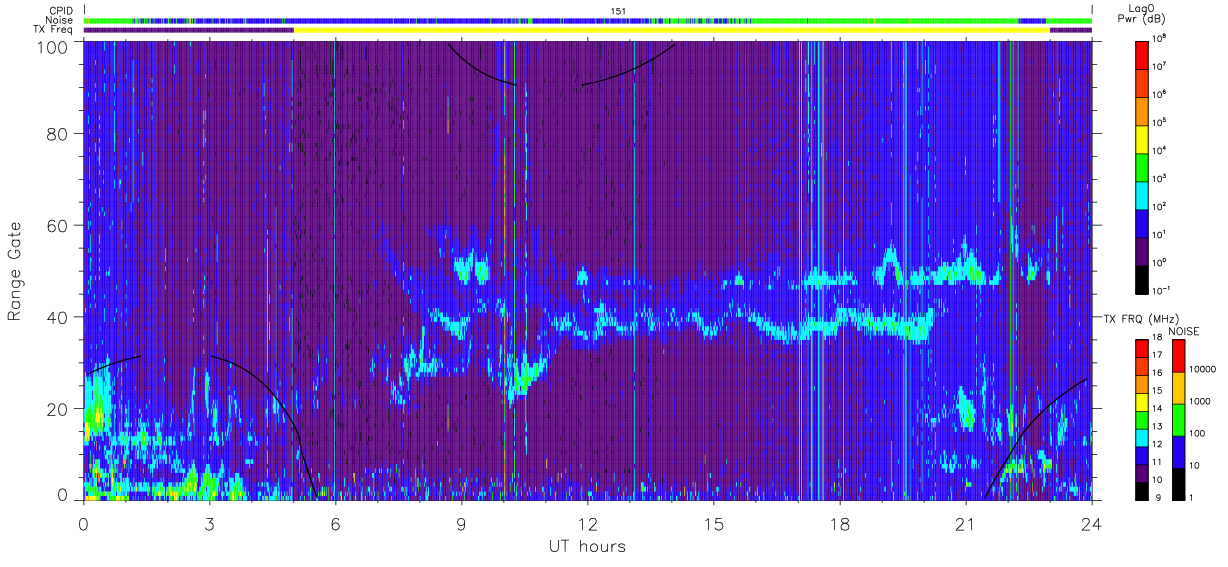
Task: Click the 80 tick on Range Gate axis
Action: (57, 134)
